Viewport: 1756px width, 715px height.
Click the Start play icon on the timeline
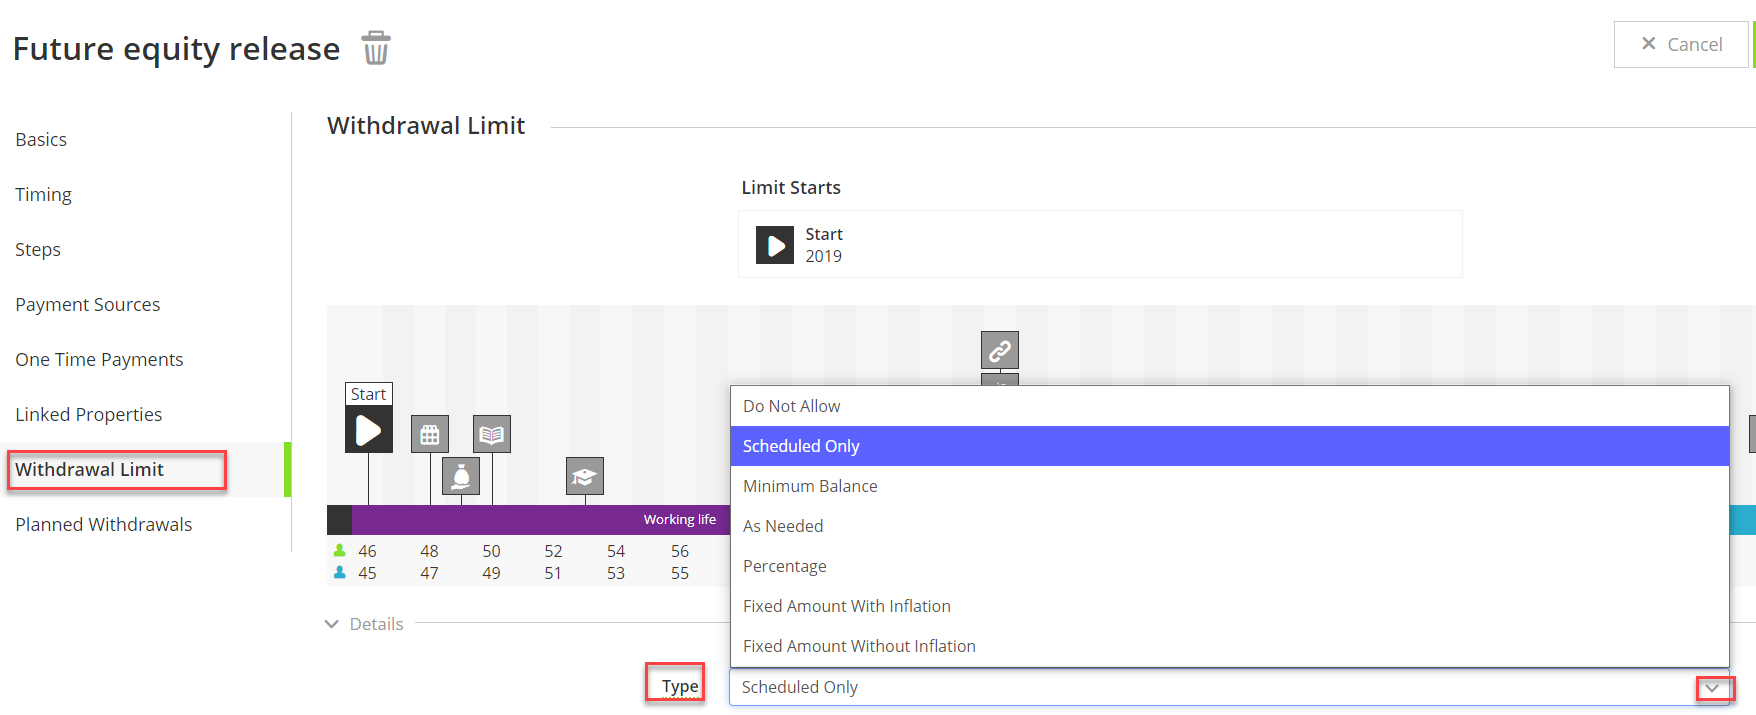369,430
